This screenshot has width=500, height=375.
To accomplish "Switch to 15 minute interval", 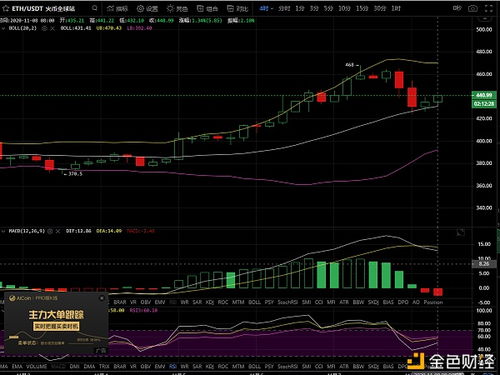I will click(x=362, y=8).
